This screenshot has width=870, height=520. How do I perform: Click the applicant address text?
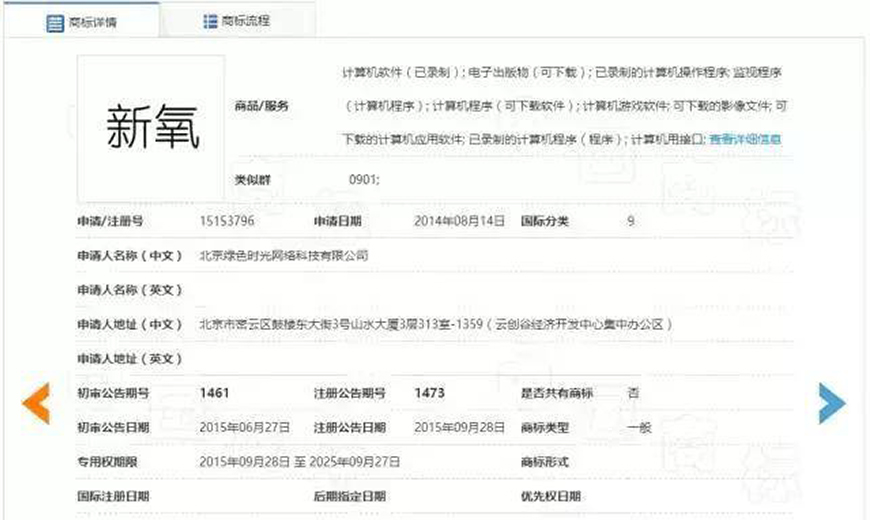(x=435, y=325)
